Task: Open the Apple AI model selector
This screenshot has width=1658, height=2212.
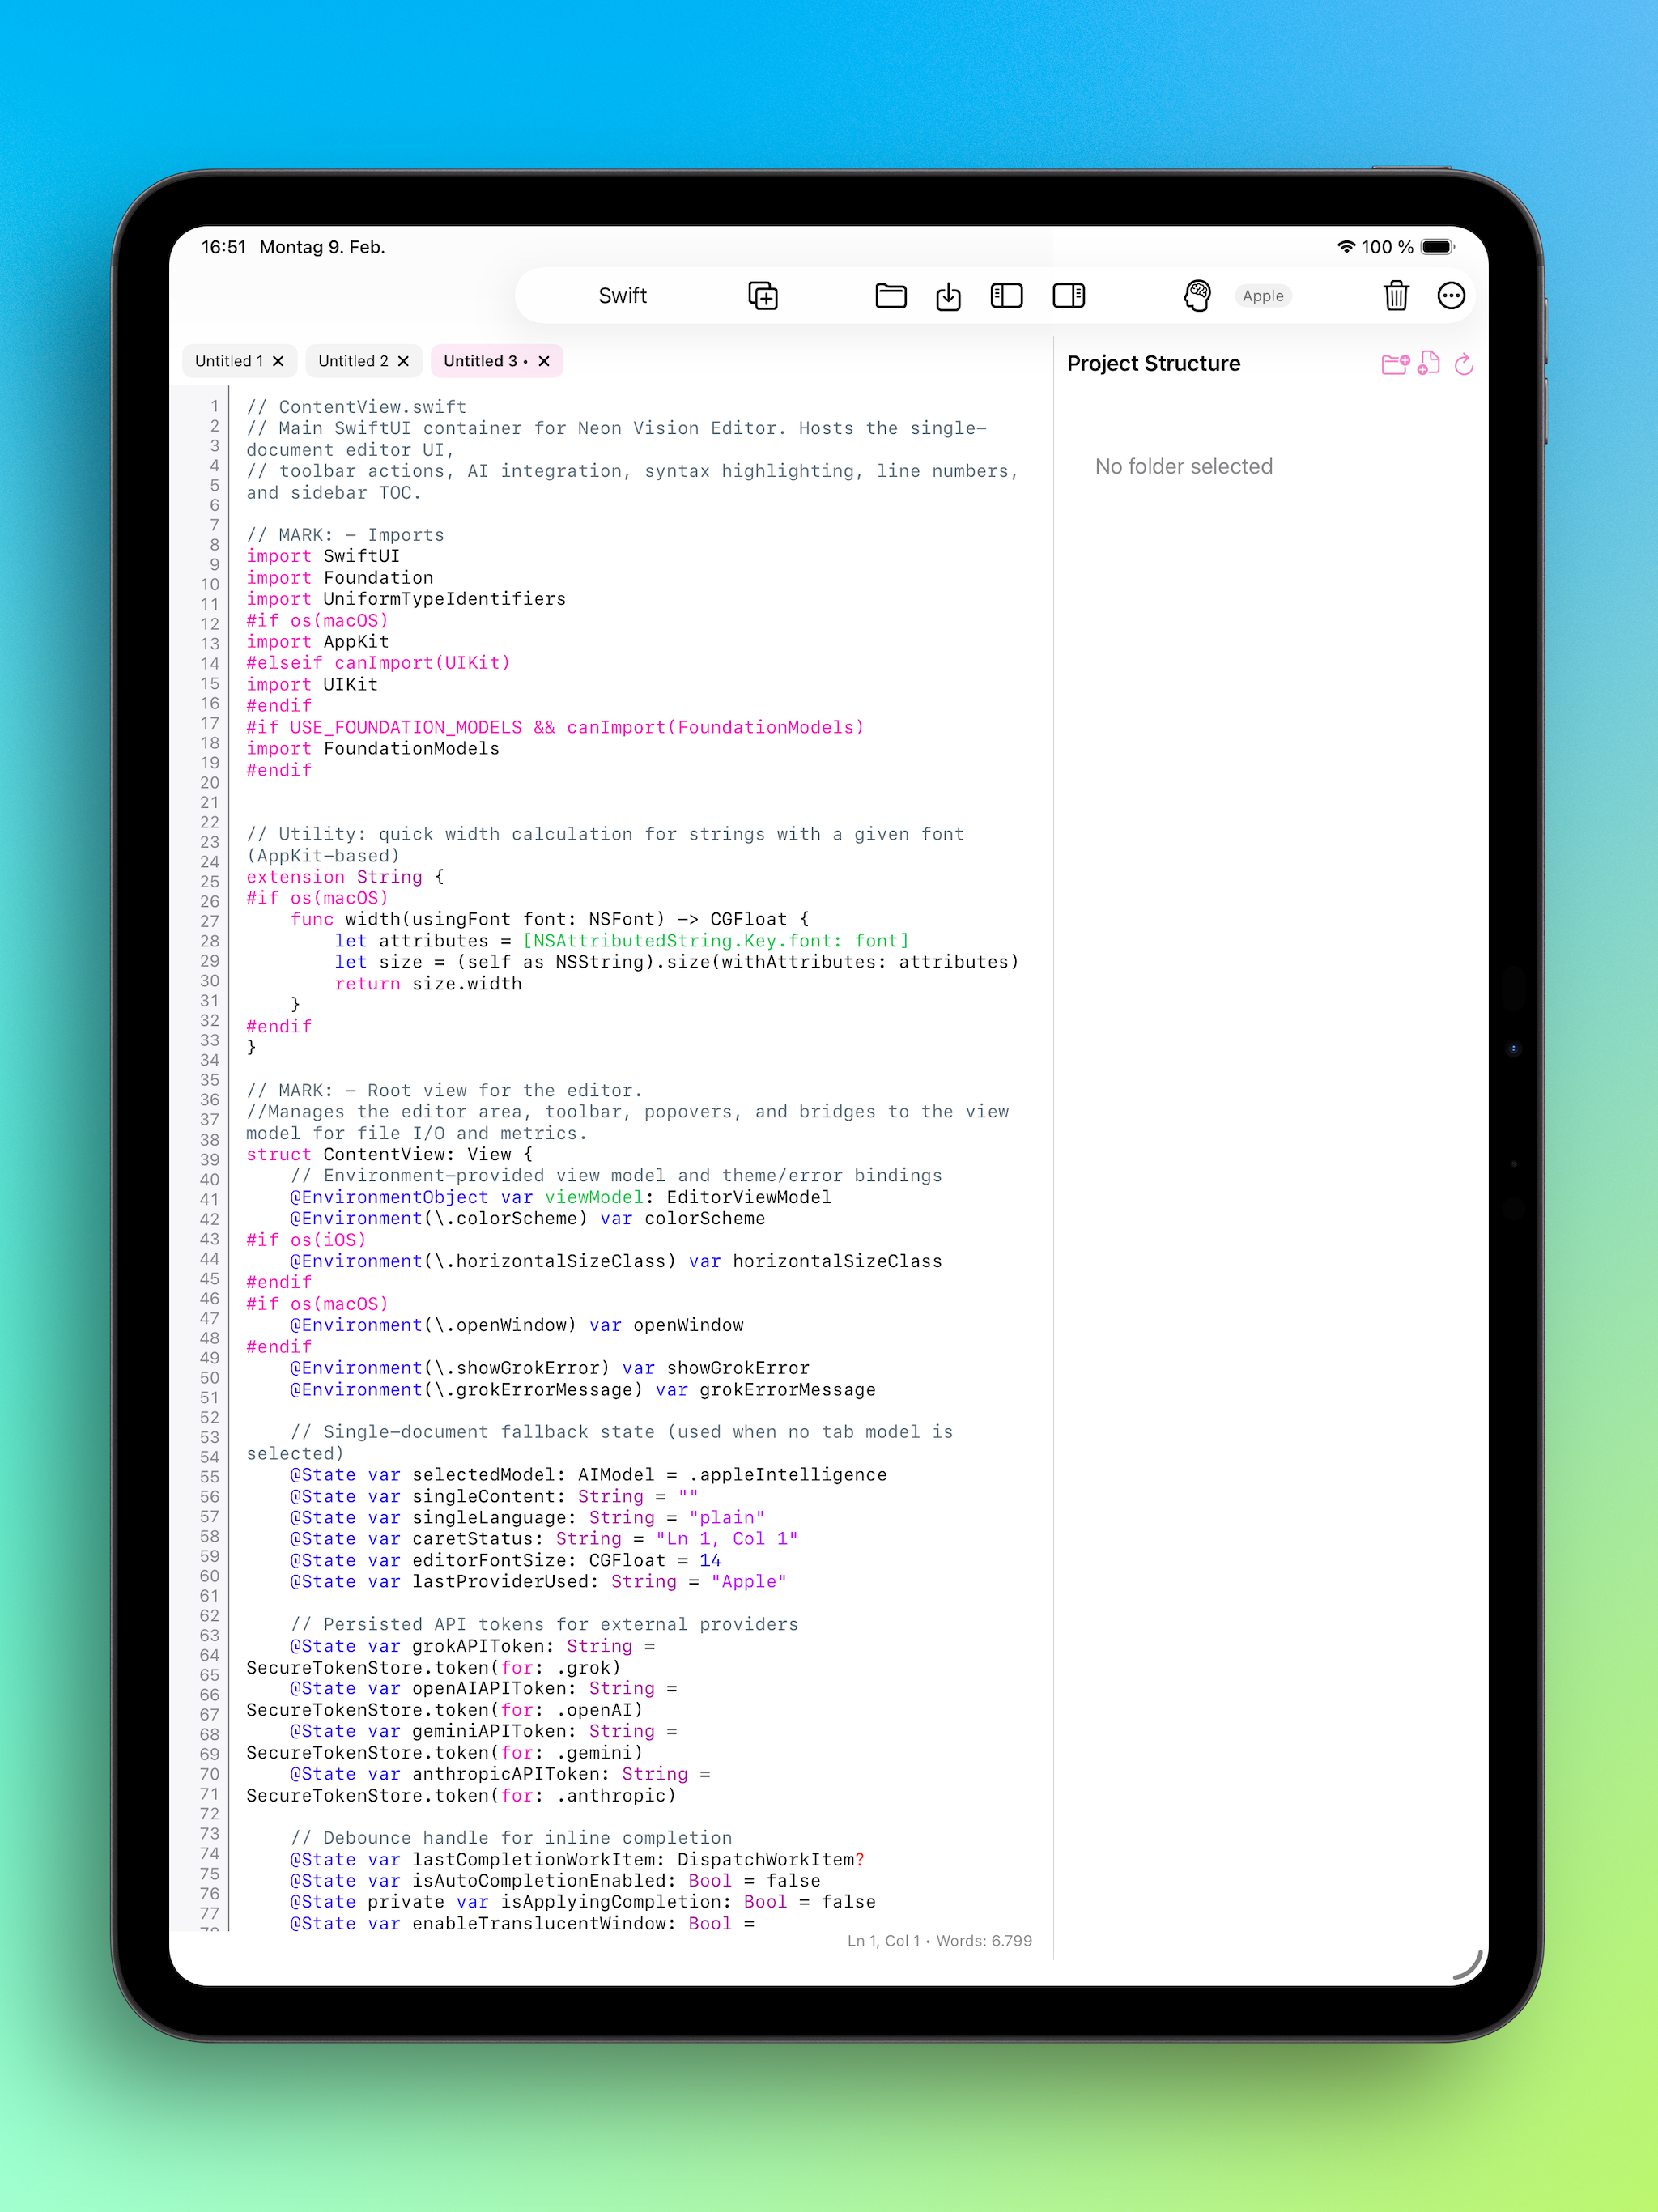Action: click(x=1263, y=295)
